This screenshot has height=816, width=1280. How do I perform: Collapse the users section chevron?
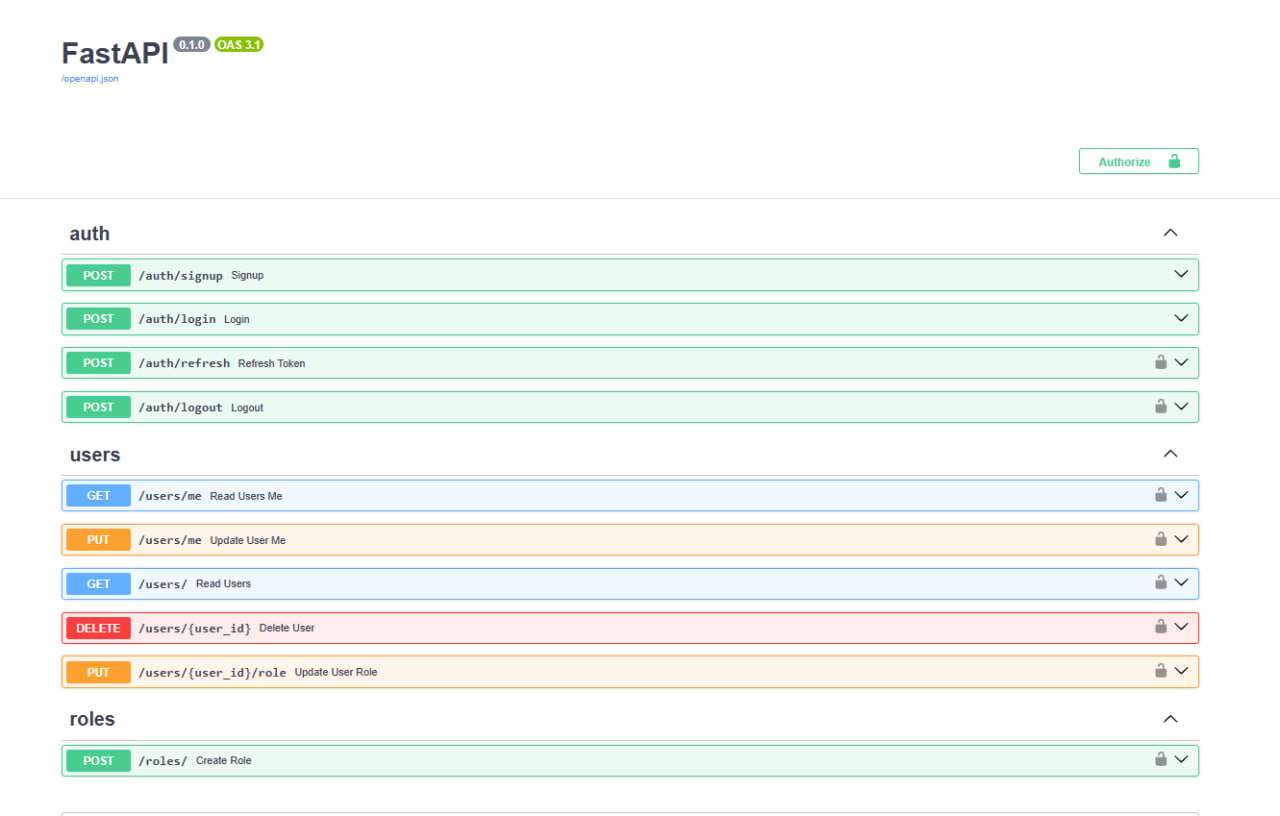(1170, 454)
